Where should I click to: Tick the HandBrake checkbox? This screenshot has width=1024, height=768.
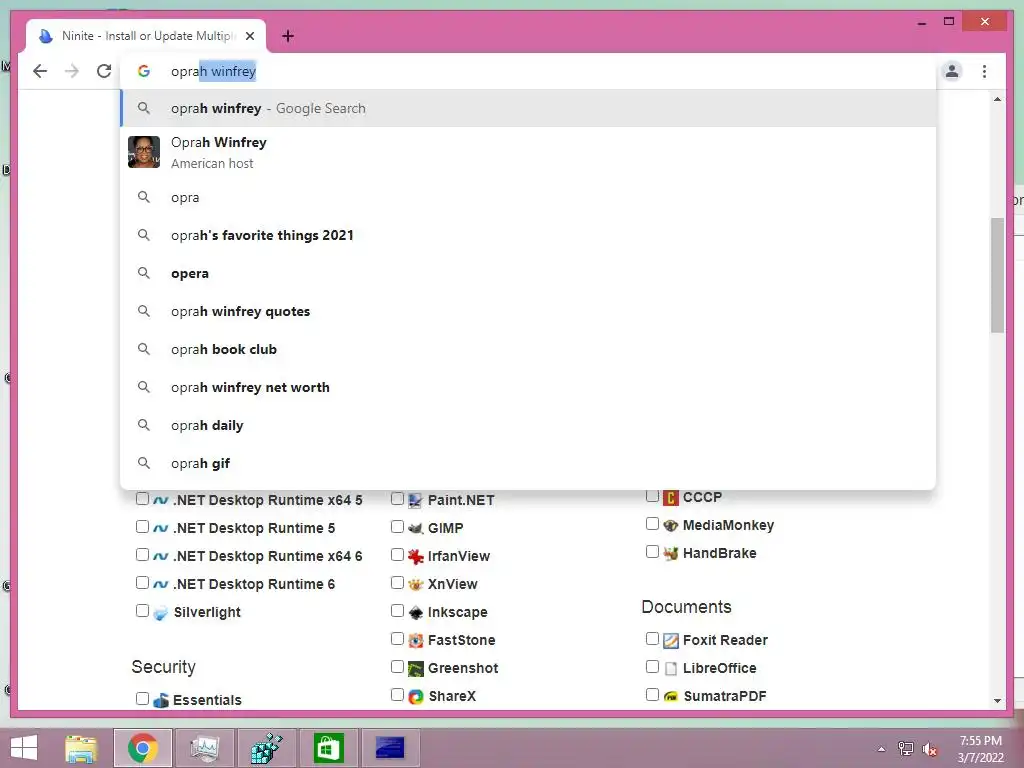click(652, 552)
